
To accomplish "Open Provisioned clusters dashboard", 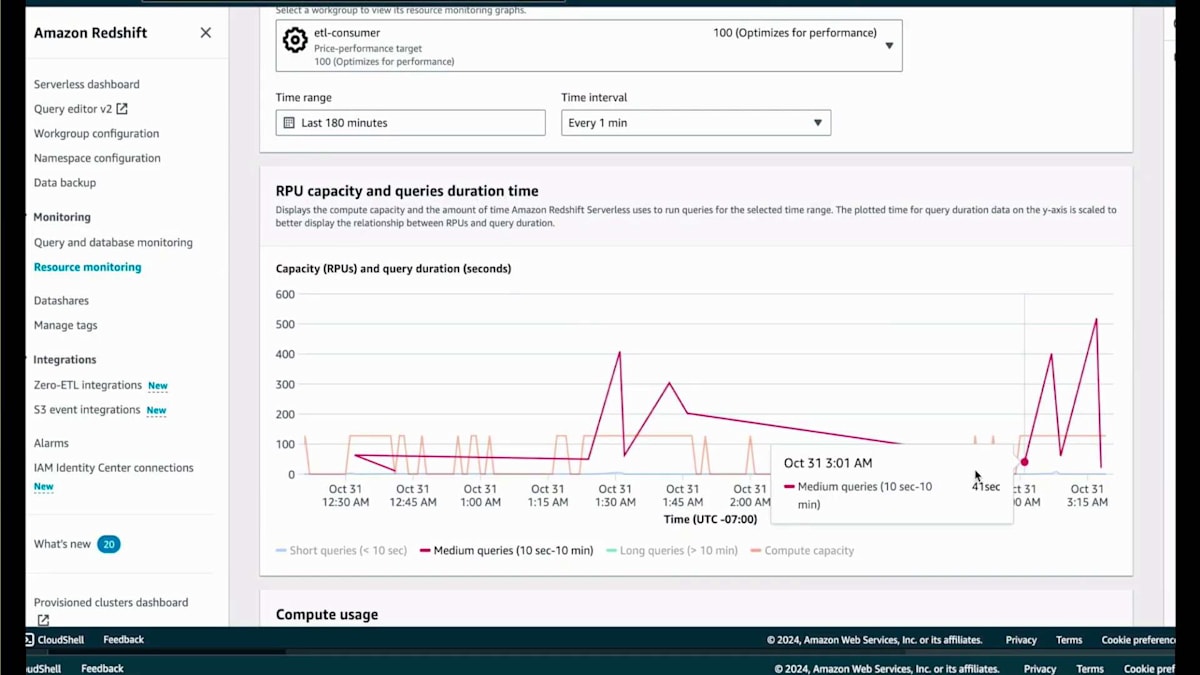I will (111, 602).
